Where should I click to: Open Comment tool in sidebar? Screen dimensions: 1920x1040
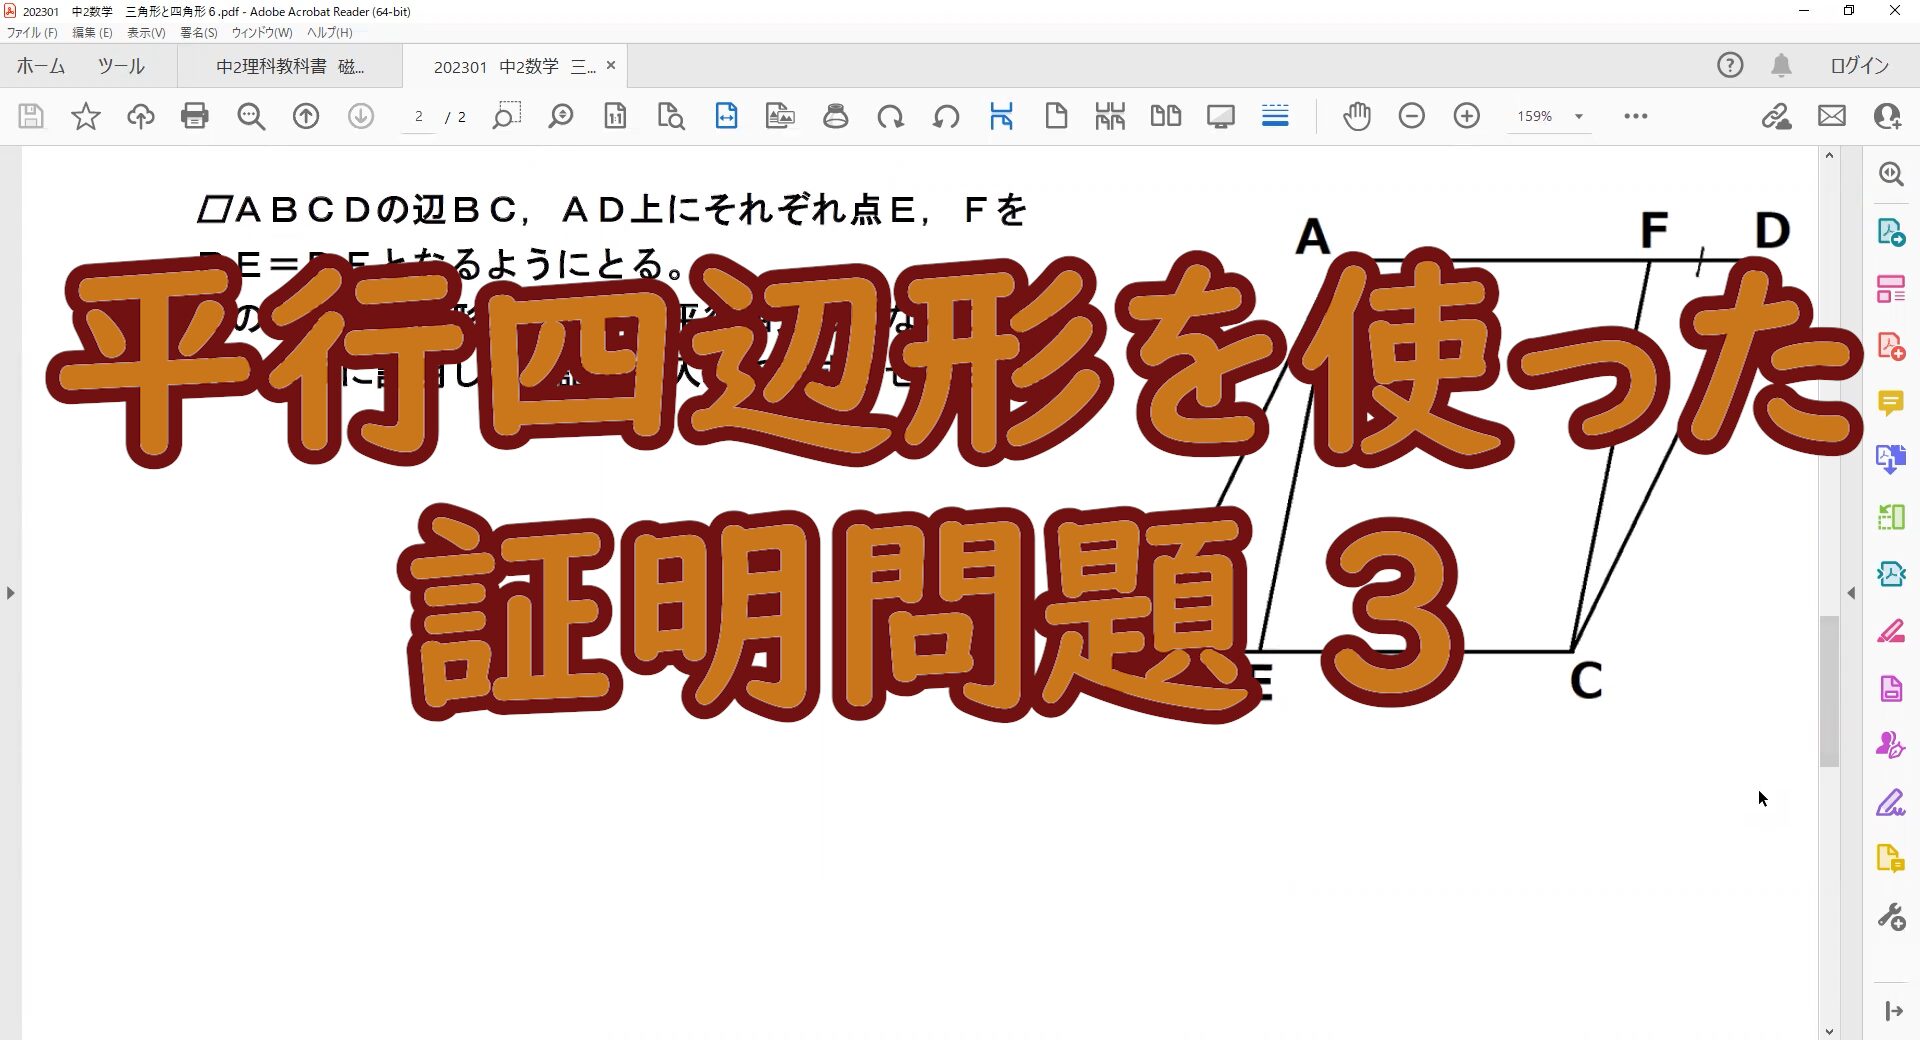click(1890, 403)
